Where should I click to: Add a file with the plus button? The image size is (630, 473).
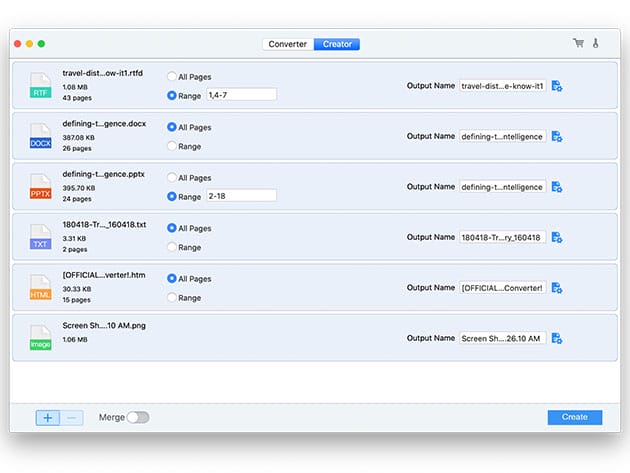(x=48, y=417)
